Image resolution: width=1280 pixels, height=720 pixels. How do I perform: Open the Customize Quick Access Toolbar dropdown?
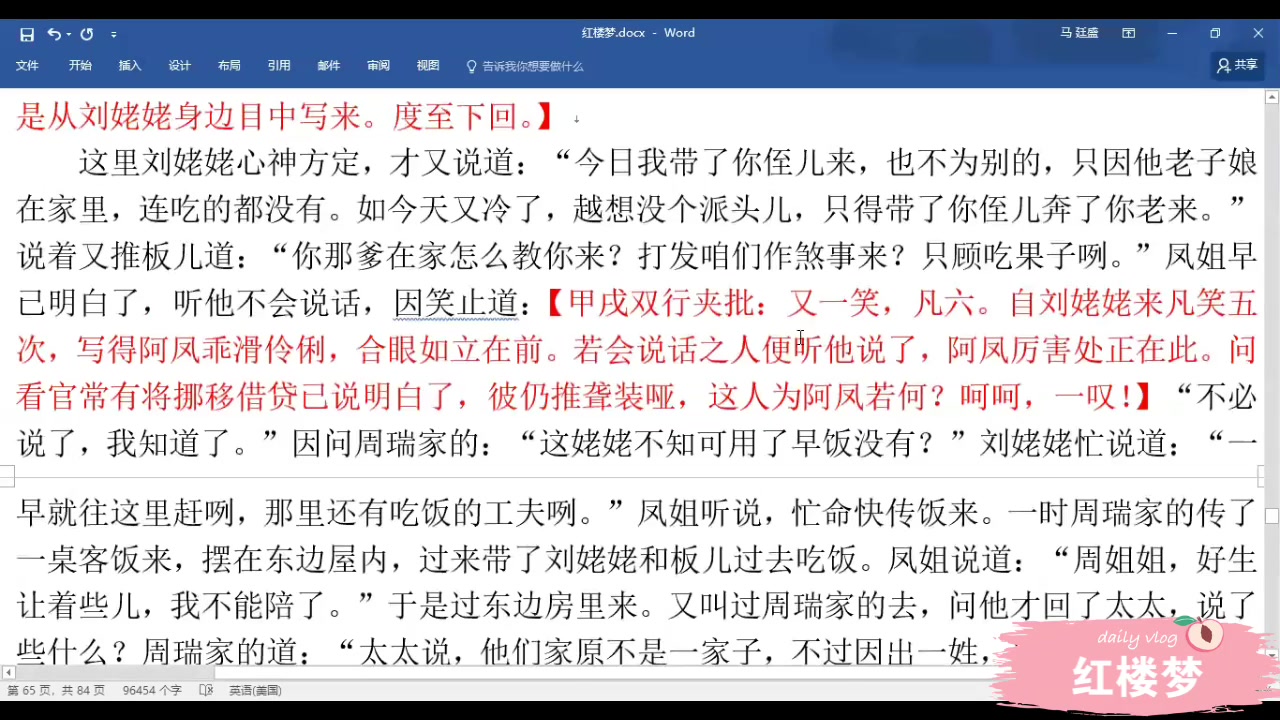click(113, 34)
